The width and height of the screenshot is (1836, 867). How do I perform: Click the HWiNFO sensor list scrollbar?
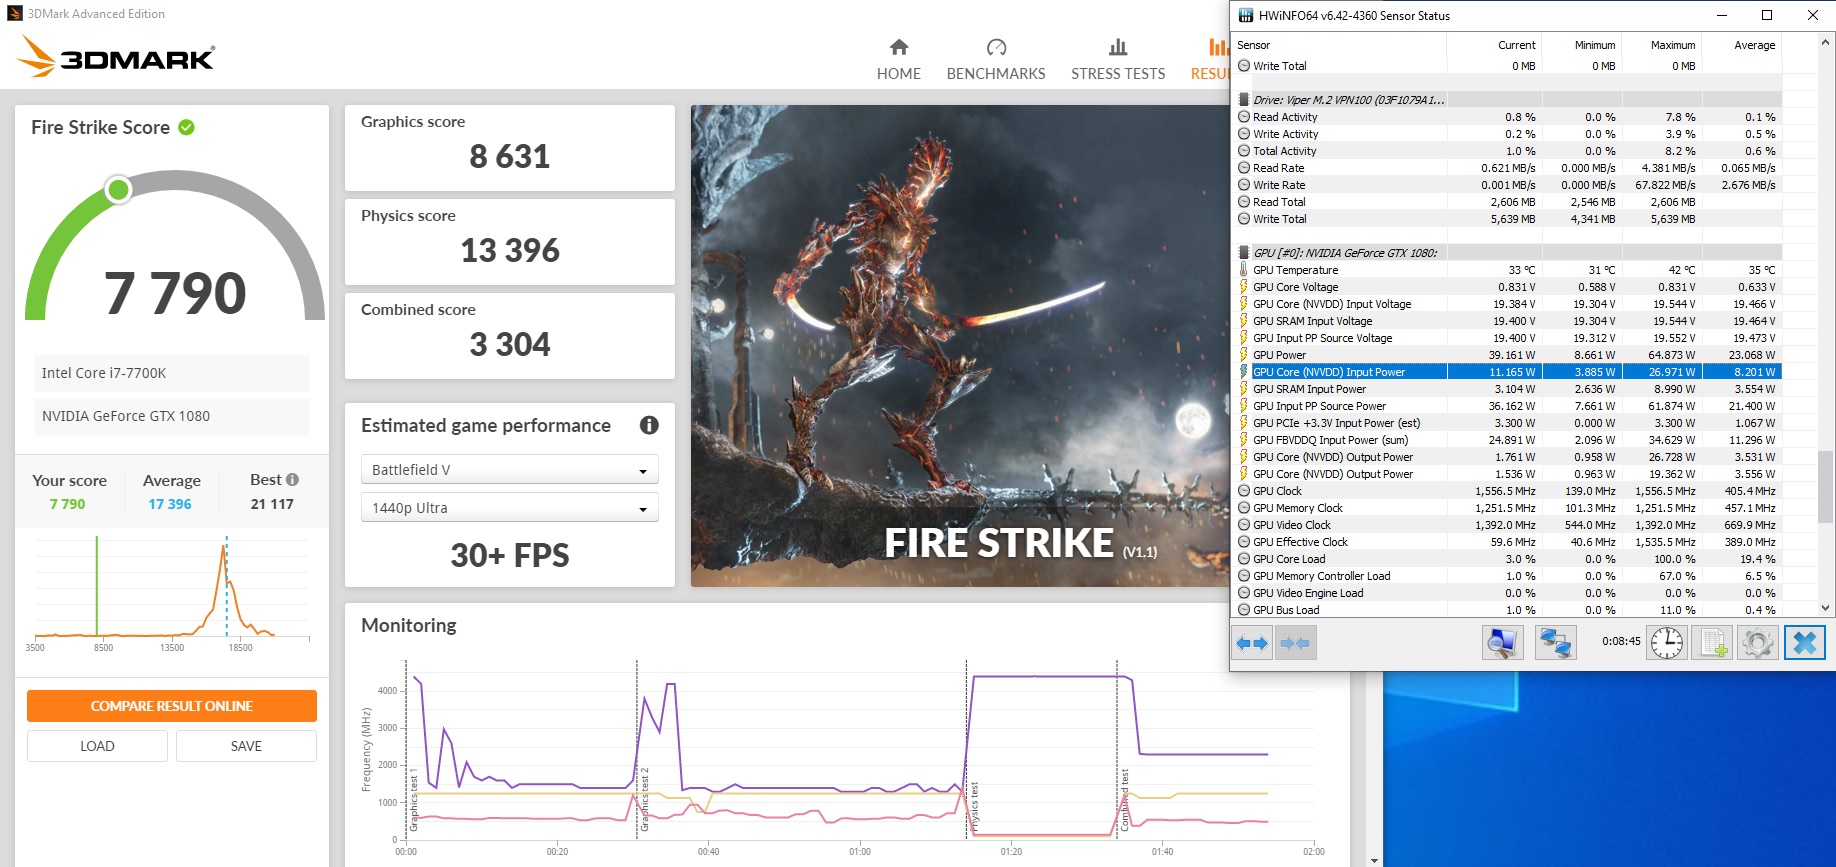pyautogui.click(x=1826, y=325)
